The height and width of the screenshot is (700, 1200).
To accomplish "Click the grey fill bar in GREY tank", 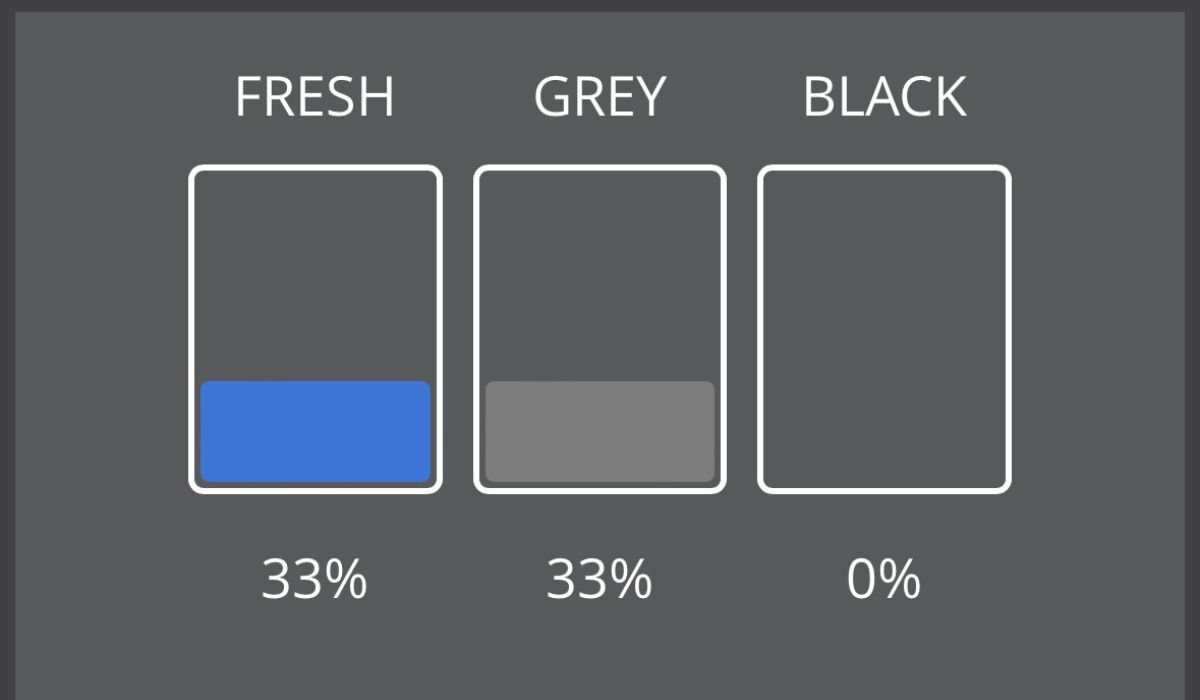I will pyautogui.click(x=600, y=431).
